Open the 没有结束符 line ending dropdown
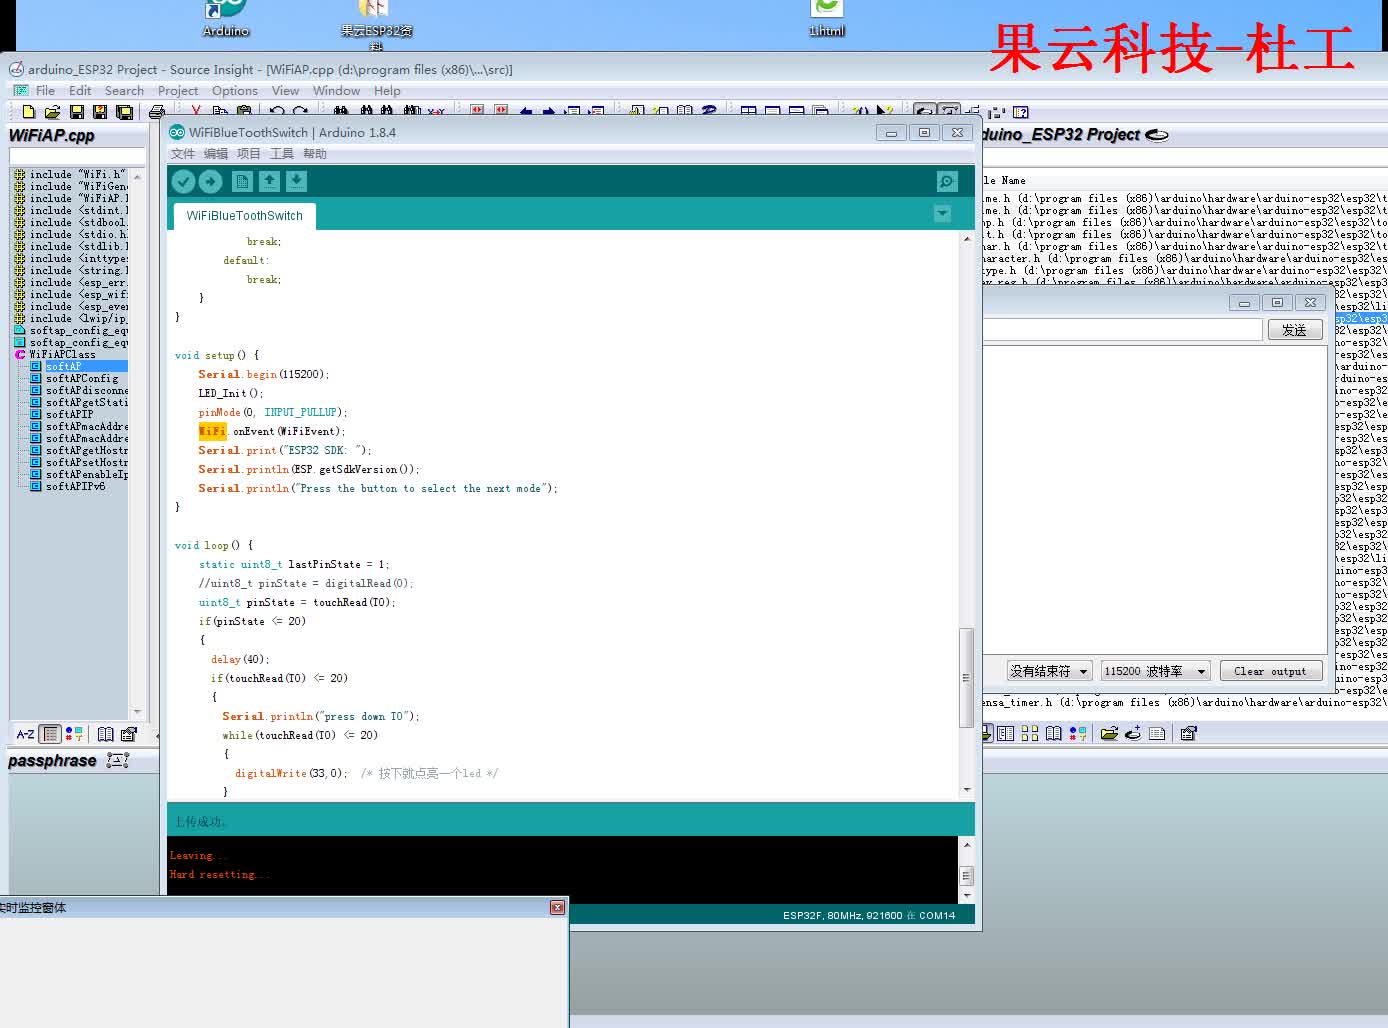Image resolution: width=1388 pixels, height=1028 pixels. point(1049,671)
